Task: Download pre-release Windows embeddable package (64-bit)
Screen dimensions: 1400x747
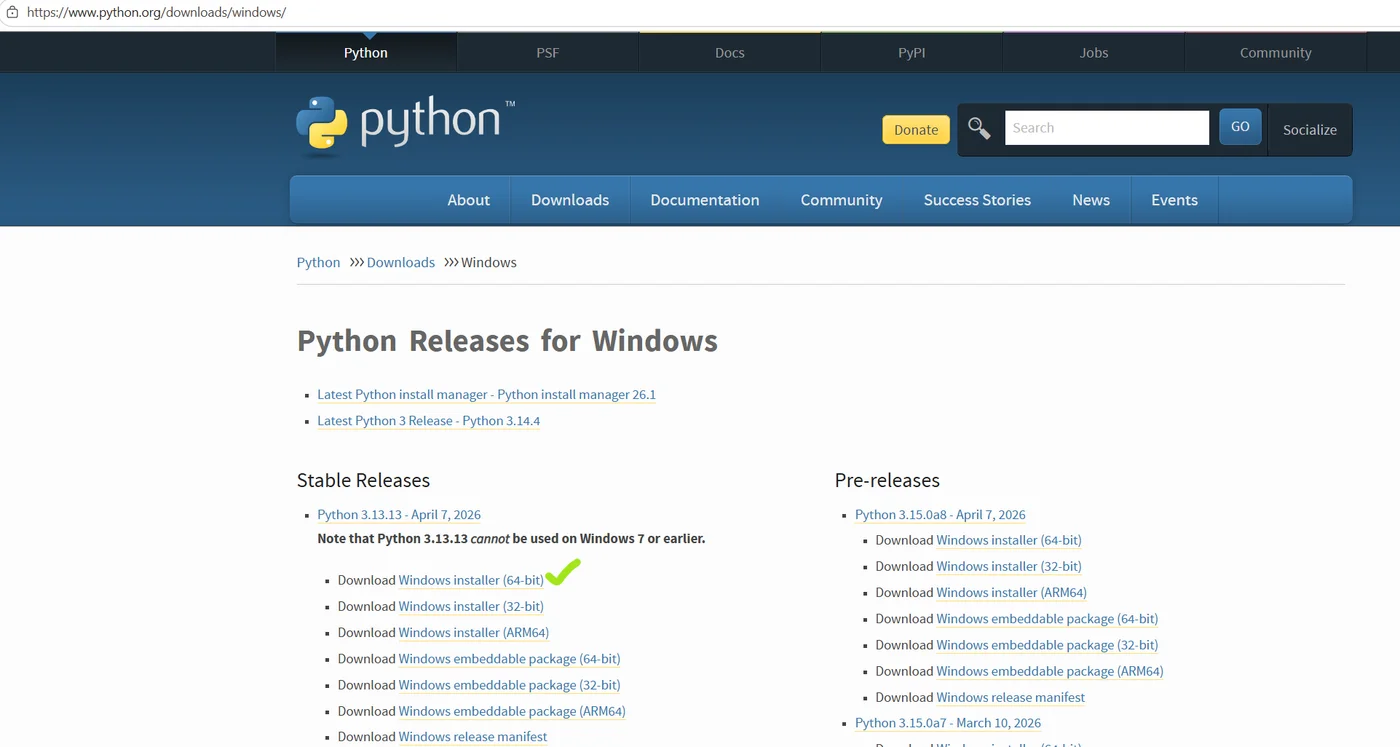Action: coord(1047,619)
